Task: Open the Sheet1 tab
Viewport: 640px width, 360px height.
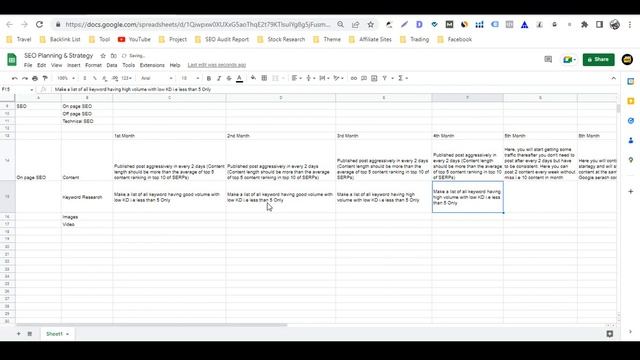Action: (57, 334)
